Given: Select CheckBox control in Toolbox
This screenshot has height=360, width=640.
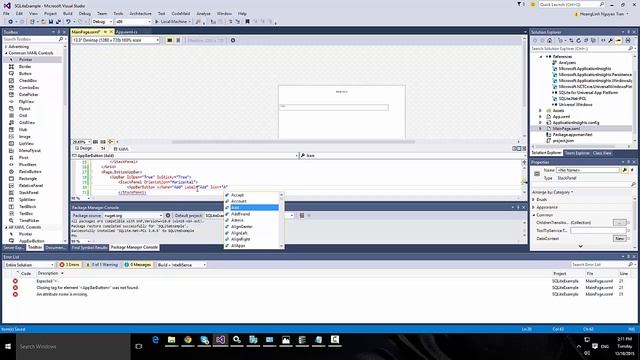Looking at the screenshot, I should click(x=27, y=80).
